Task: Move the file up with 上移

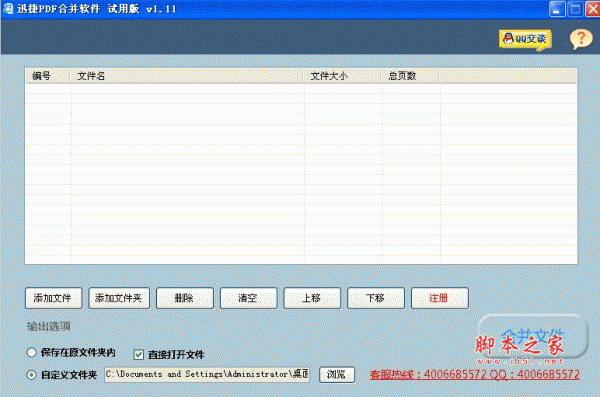Action: pyautogui.click(x=312, y=298)
